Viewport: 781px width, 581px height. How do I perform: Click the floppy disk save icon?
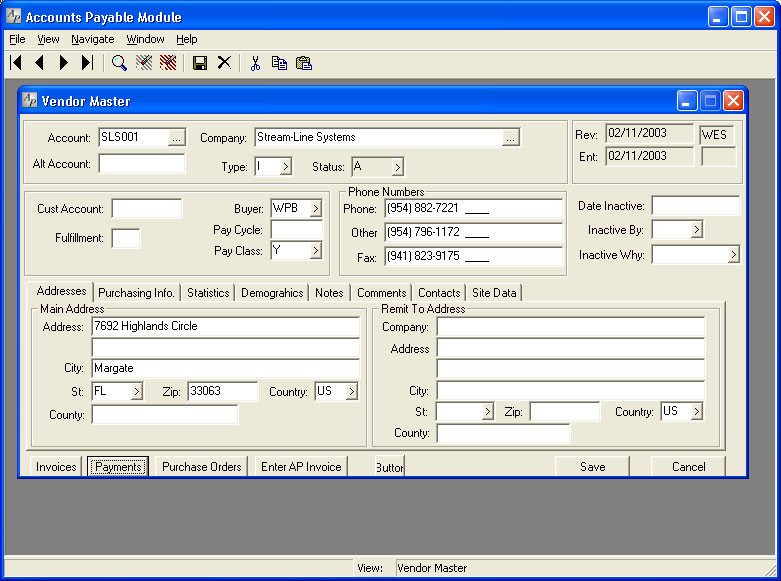(x=200, y=63)
